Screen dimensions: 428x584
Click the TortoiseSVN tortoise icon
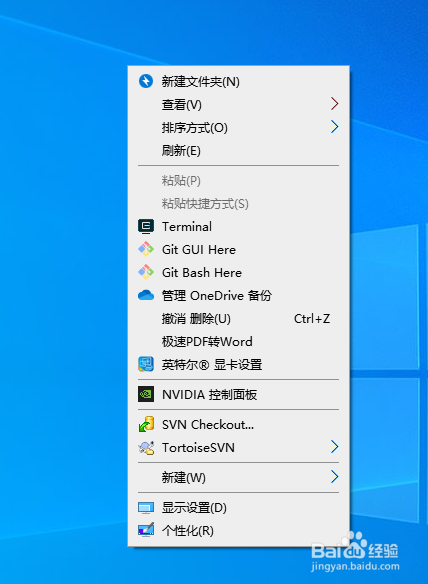(x=146, y=447)
